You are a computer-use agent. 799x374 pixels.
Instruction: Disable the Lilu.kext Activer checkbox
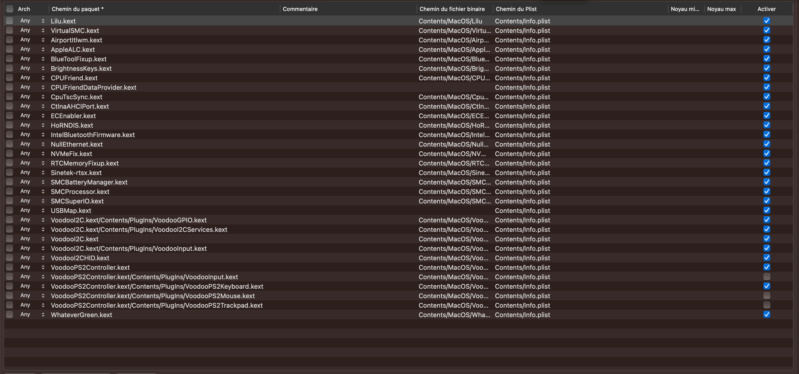pyautogui.click(x=766, y=21)
